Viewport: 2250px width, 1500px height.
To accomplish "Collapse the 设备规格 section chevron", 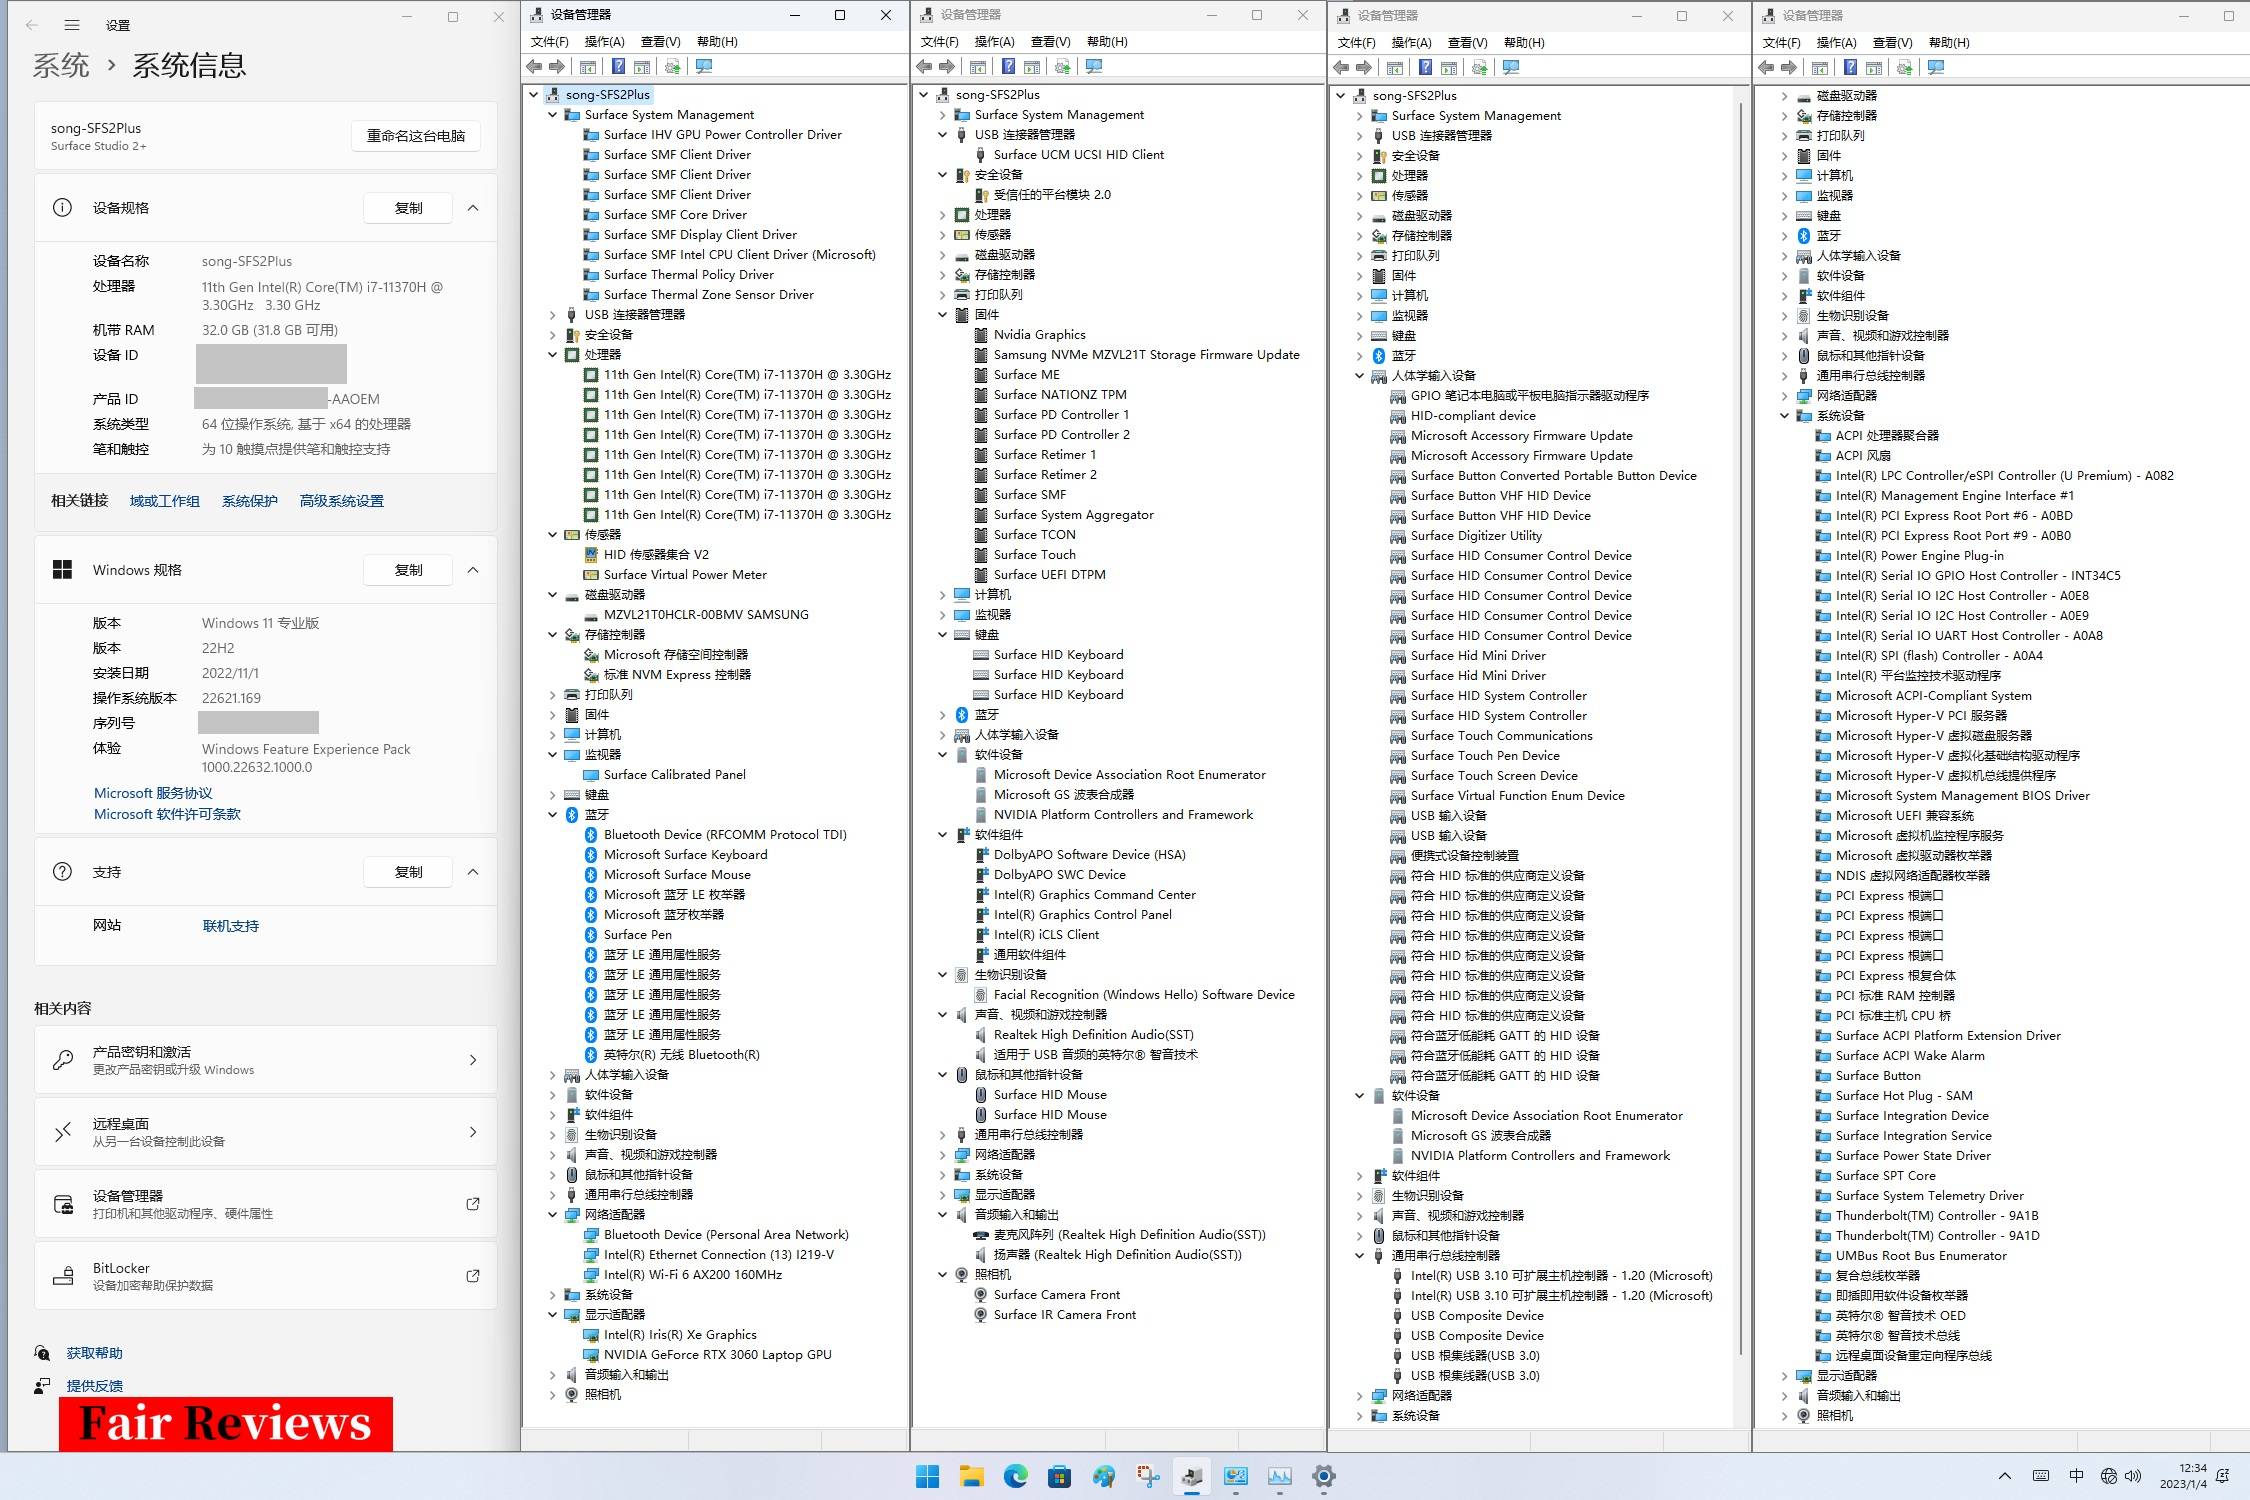I will click(x=473, y=208).
